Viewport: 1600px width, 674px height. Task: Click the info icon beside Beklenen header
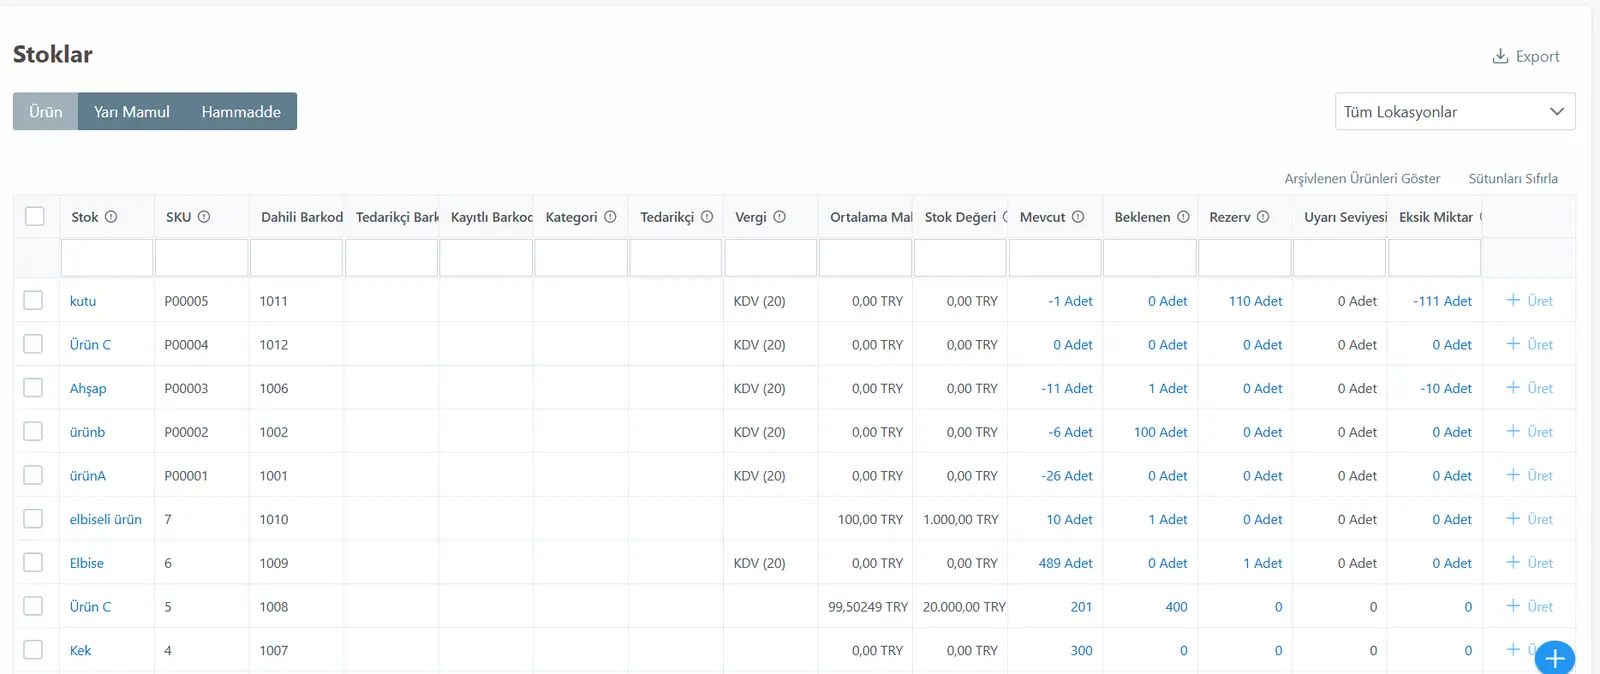[1183, 217]
